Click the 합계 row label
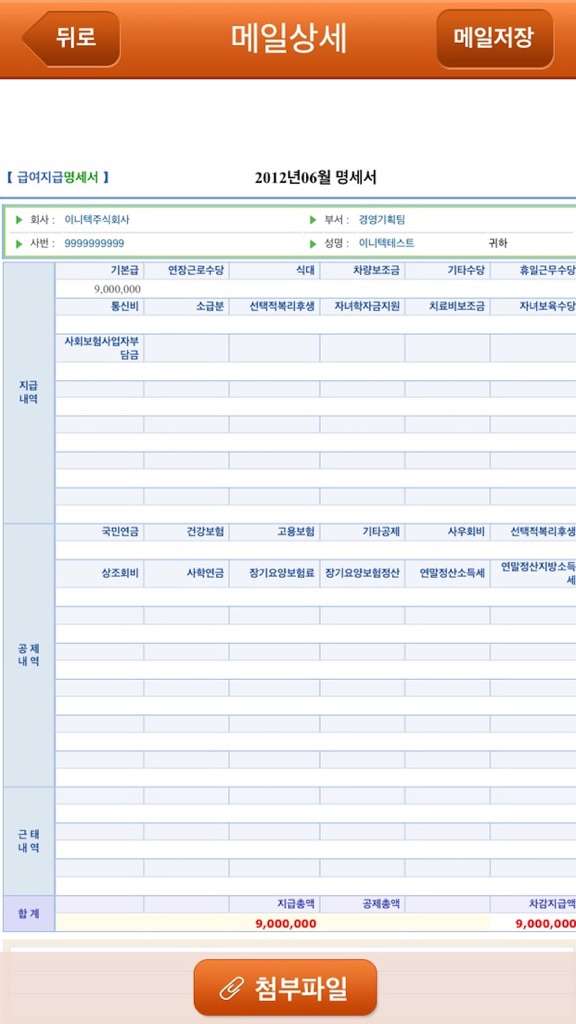This screenshot has height=1024, width=576. (28, 914)
